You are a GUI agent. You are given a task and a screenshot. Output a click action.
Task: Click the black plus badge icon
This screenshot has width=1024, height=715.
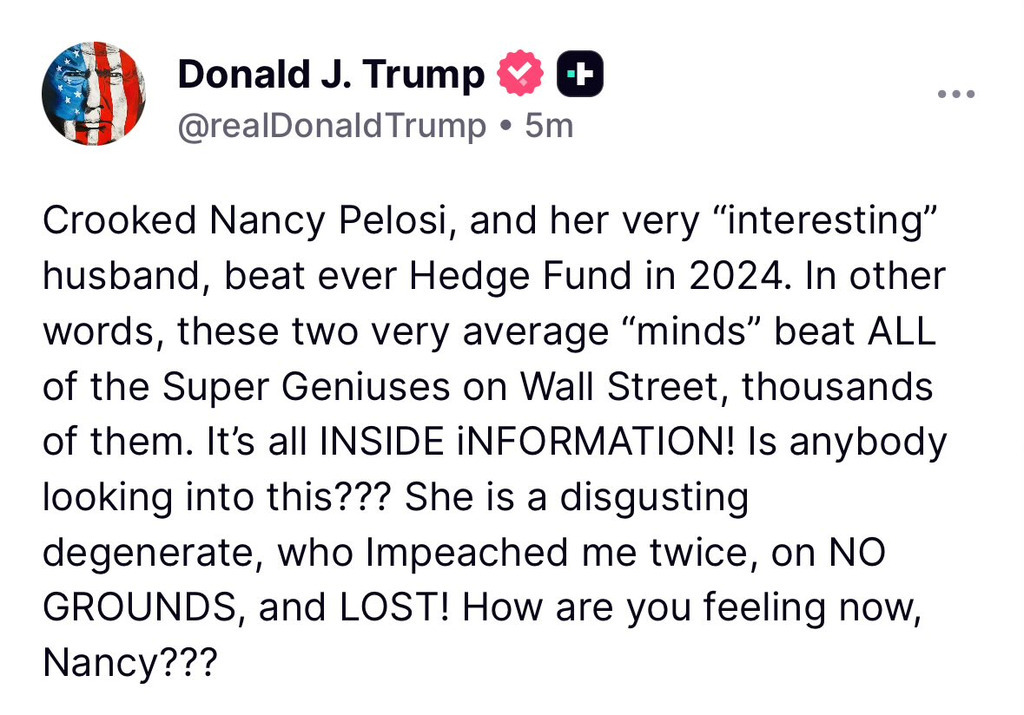click(579, 74)
